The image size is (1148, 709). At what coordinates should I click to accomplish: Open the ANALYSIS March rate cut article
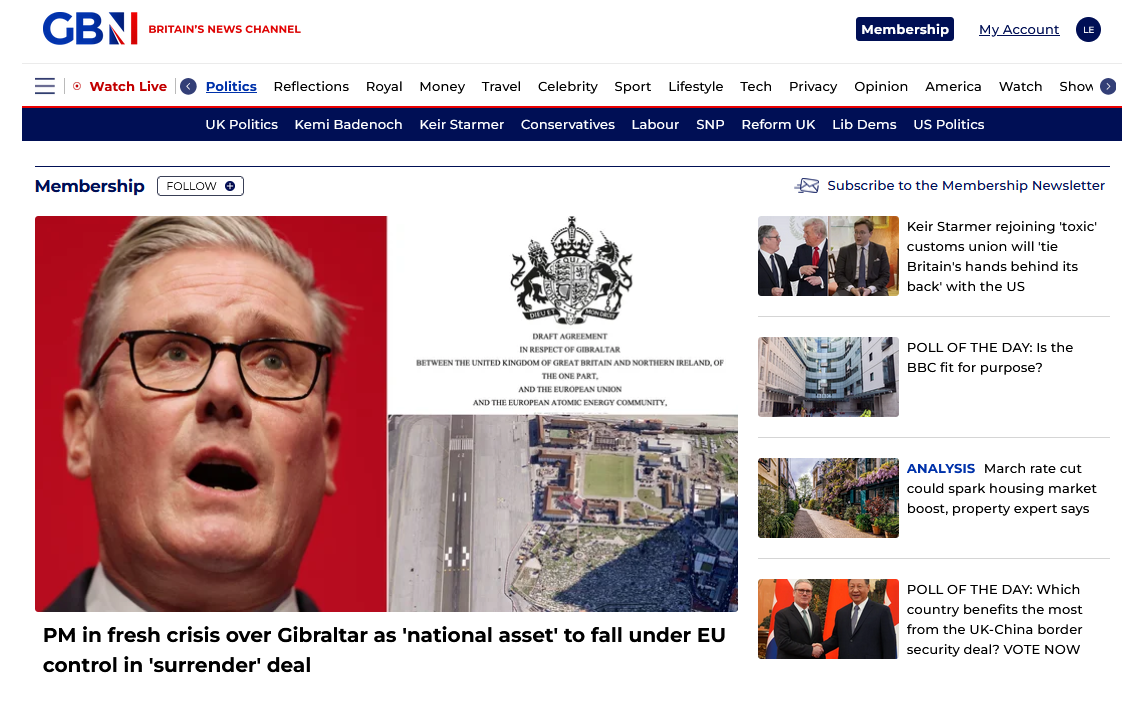click(x=1001, y=489)
